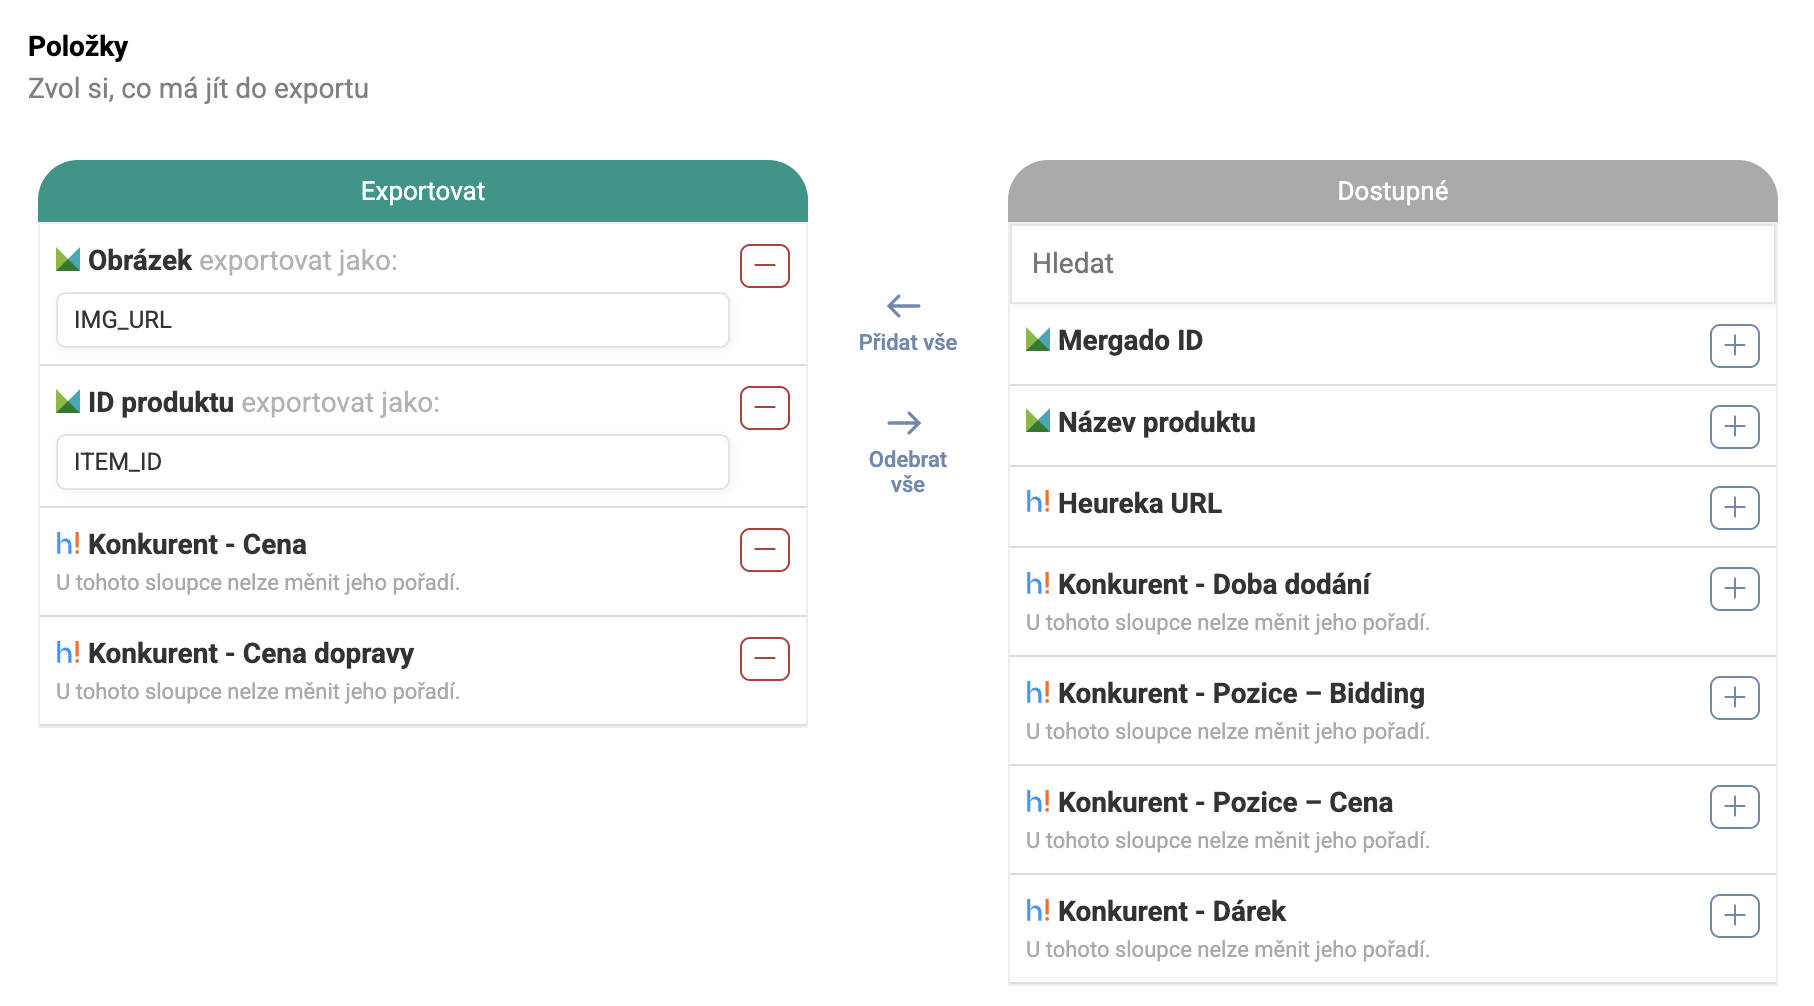Edit the IMG_URL export name field
The width and height of the screenshot is (1814, 1006).
[x=392, y=320]
